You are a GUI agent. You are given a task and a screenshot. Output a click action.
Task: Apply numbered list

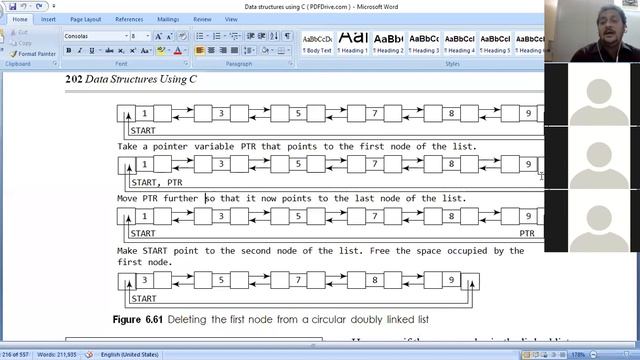pyautogui.click(x=217, y=36)
